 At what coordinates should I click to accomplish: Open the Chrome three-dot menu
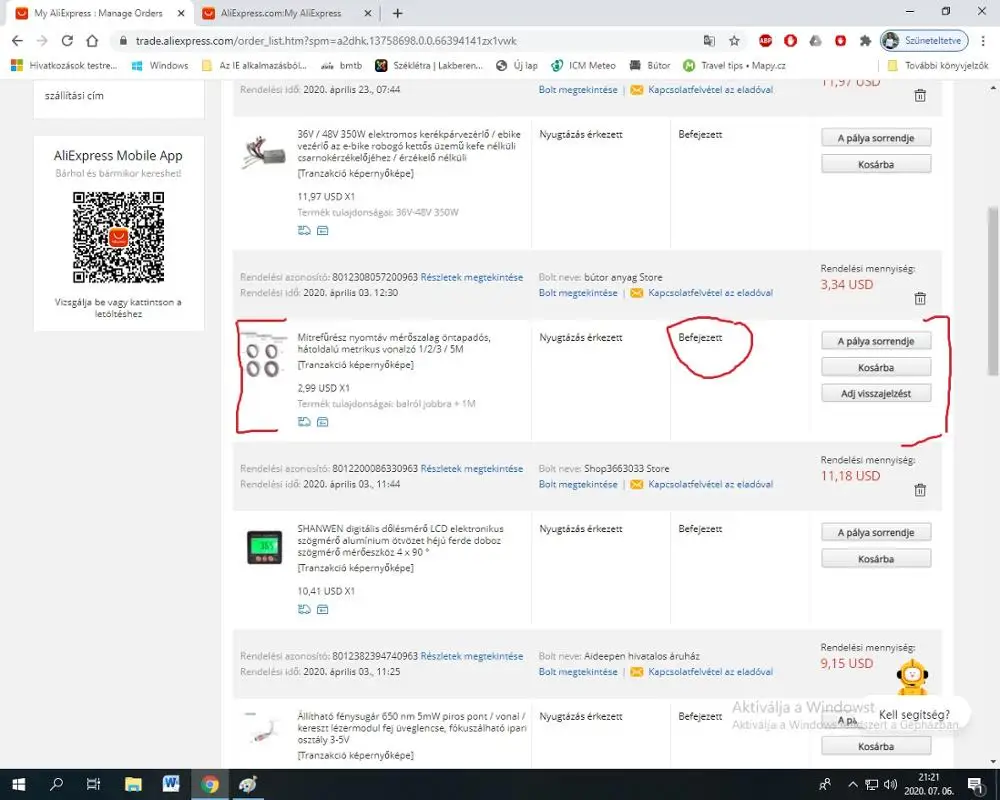(983, 41)
